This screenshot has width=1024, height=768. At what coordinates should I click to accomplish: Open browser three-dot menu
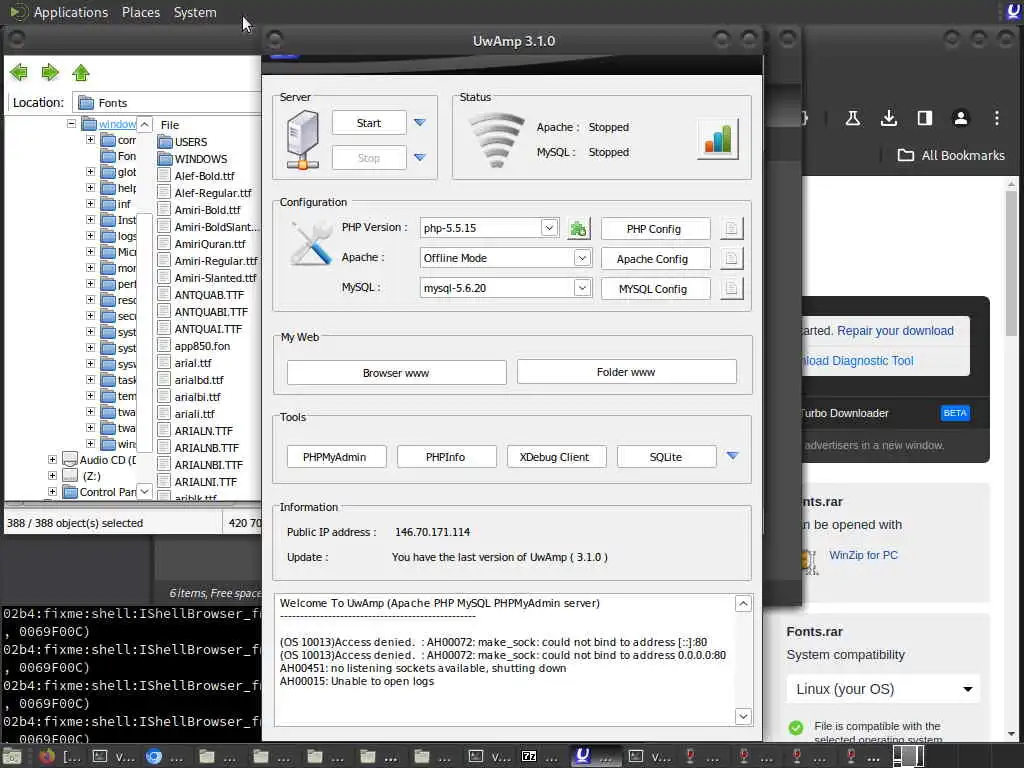(997, 118)
